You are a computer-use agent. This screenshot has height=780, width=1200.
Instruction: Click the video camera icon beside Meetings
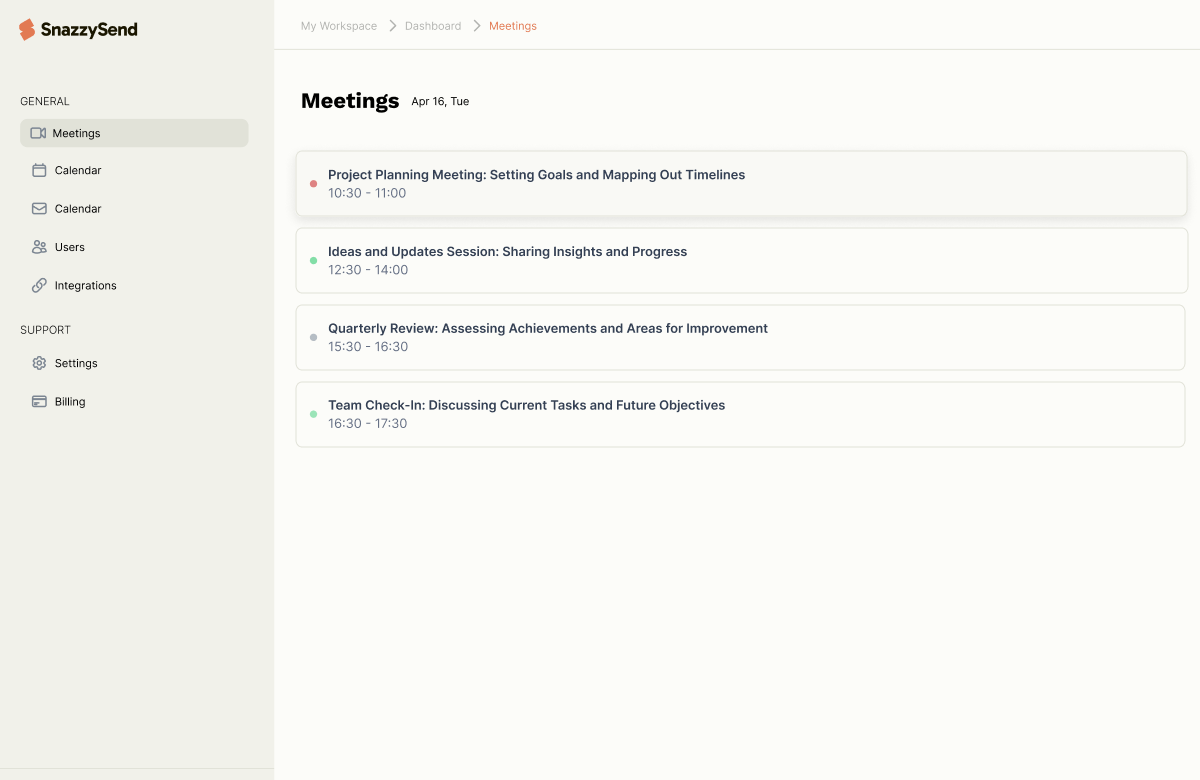point(38,133)
